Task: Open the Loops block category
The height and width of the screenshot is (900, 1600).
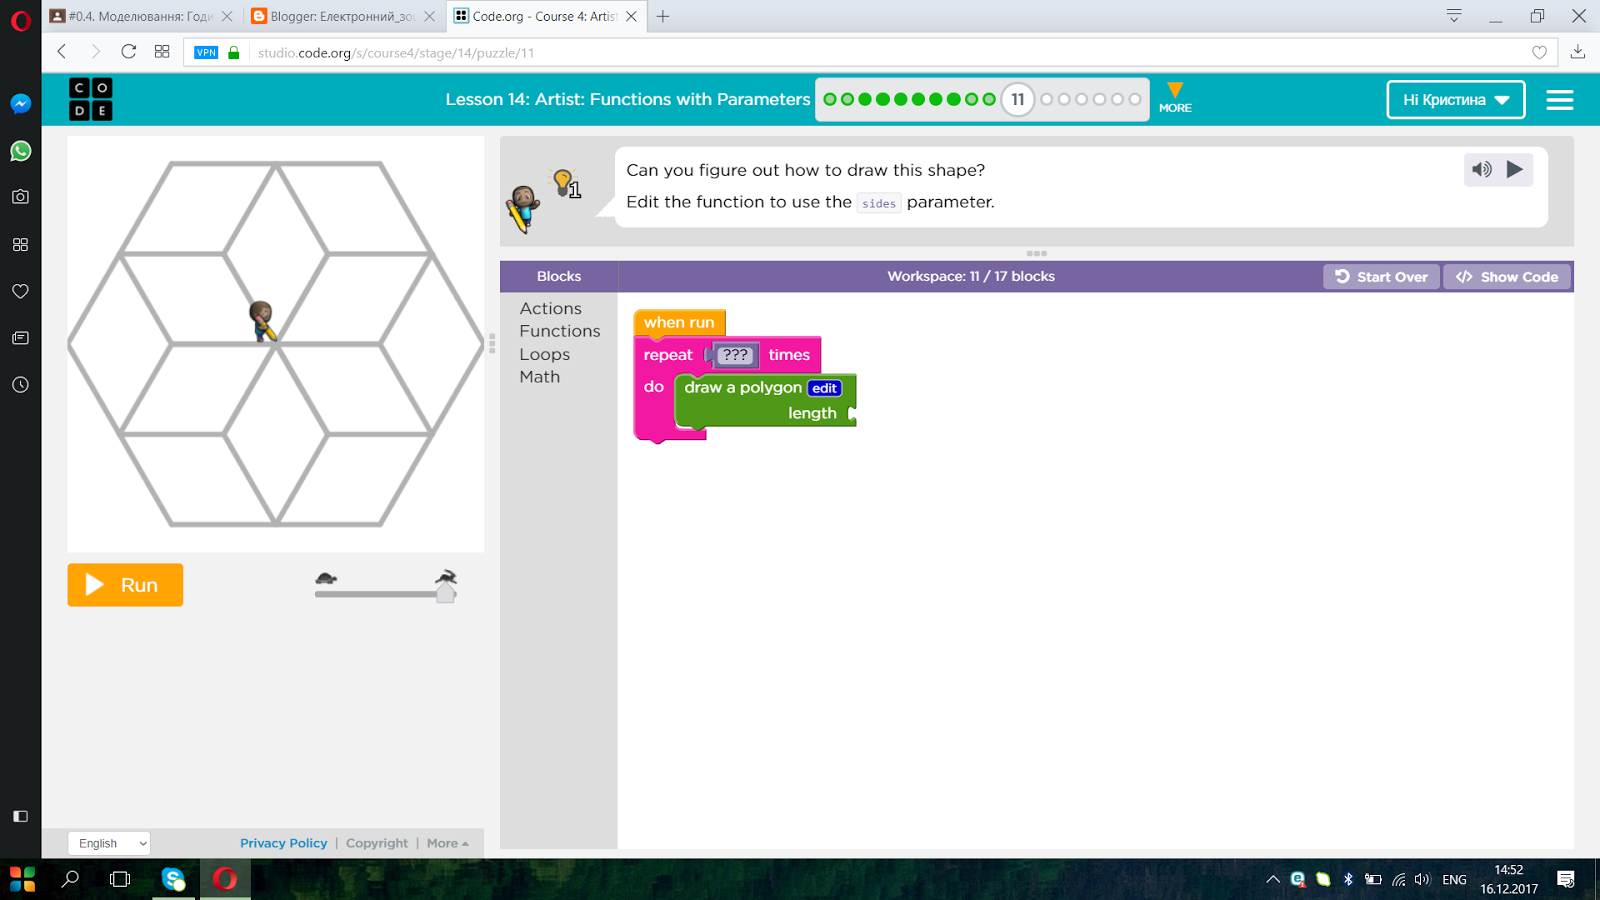Action: pyautogui.click(x=545, y=354)
